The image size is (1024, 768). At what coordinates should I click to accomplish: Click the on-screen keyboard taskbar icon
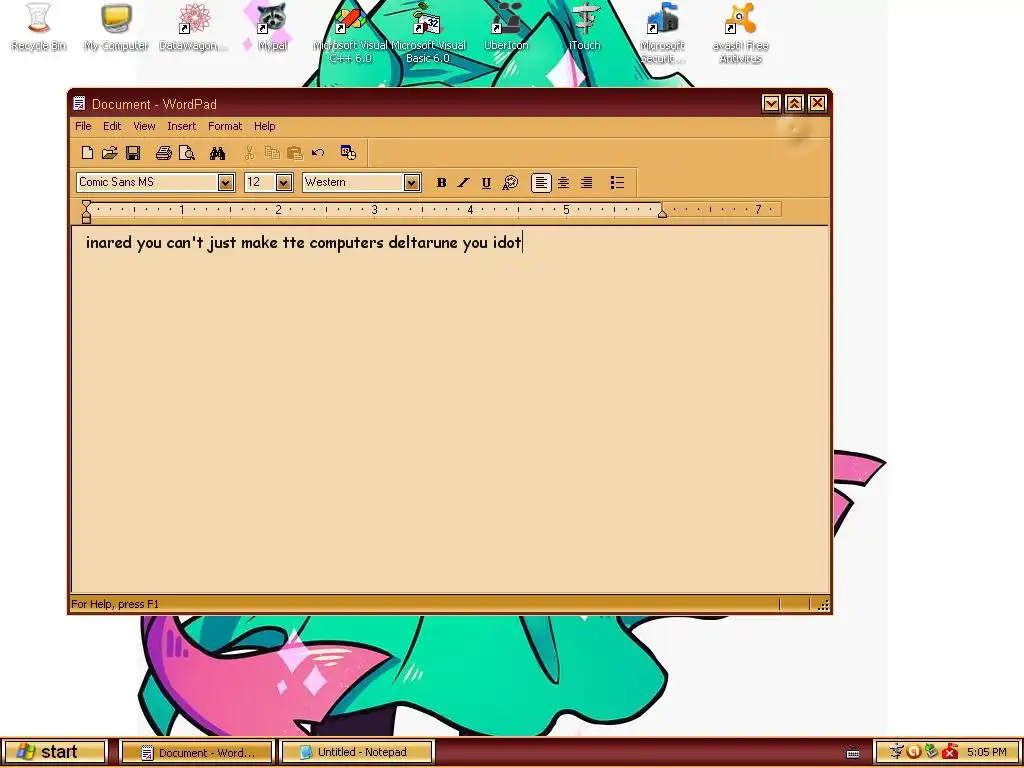coord(853,752)
